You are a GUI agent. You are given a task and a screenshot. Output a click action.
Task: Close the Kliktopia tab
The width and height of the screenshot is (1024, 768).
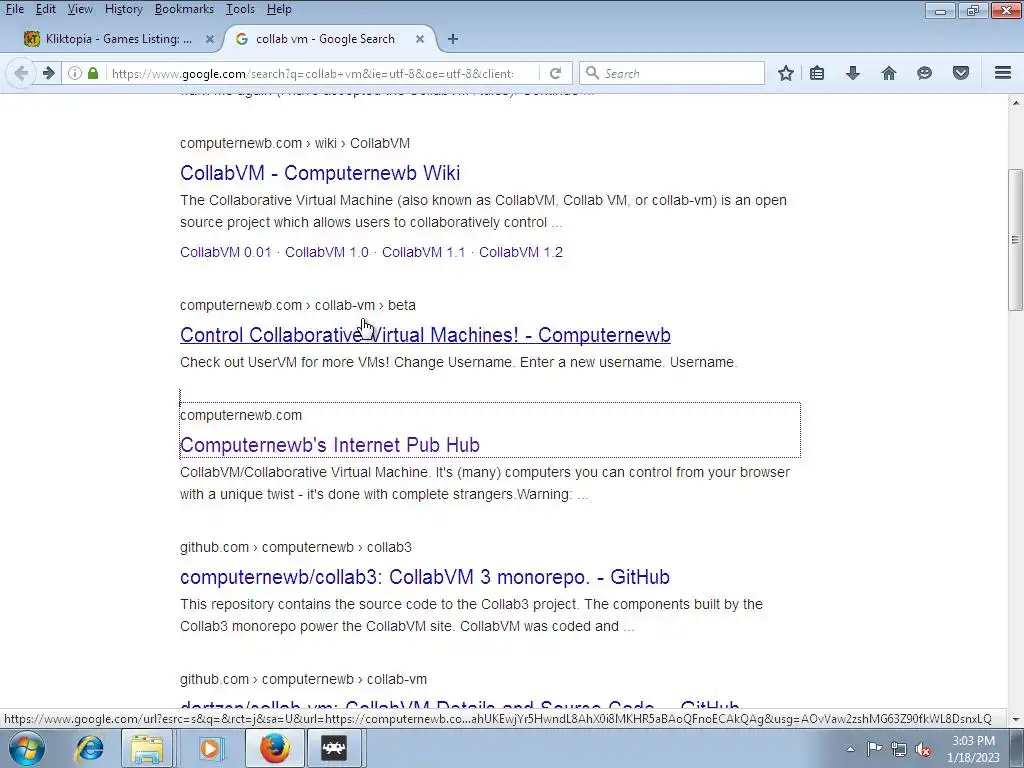[x=210, y=39]
